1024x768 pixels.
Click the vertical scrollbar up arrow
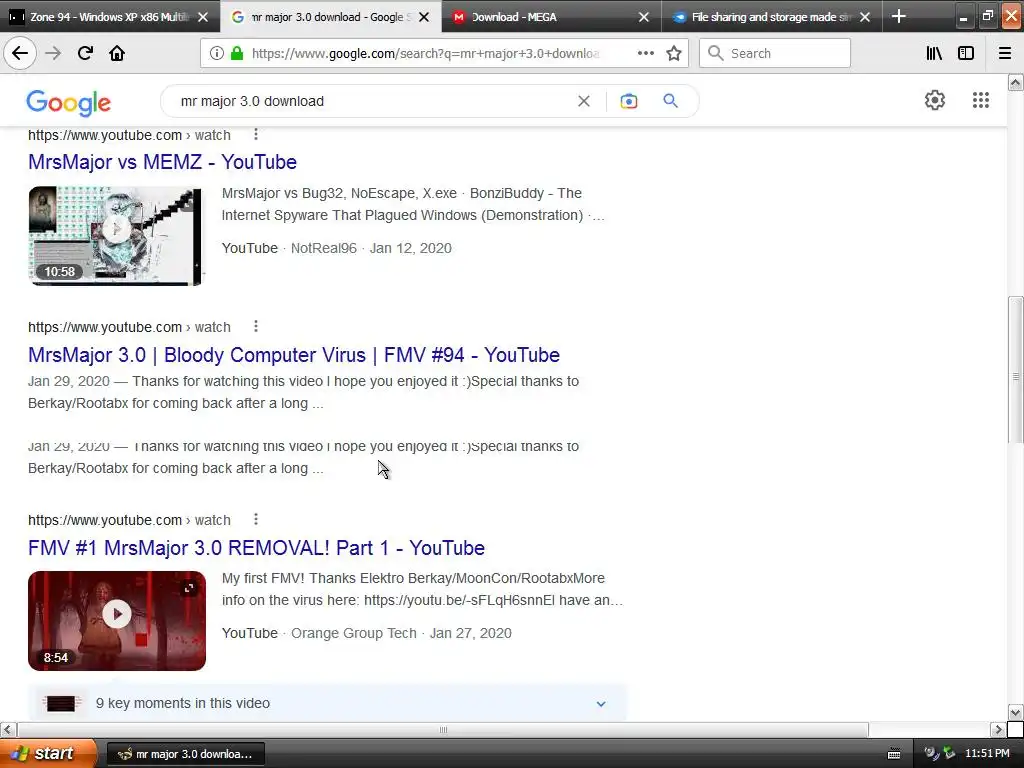(1016, 82)
